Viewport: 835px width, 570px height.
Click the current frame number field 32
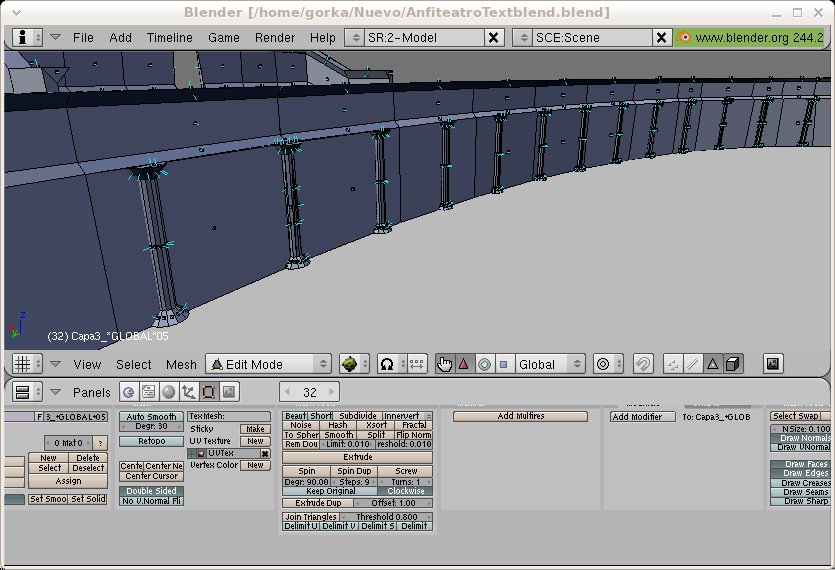point(309,392)
